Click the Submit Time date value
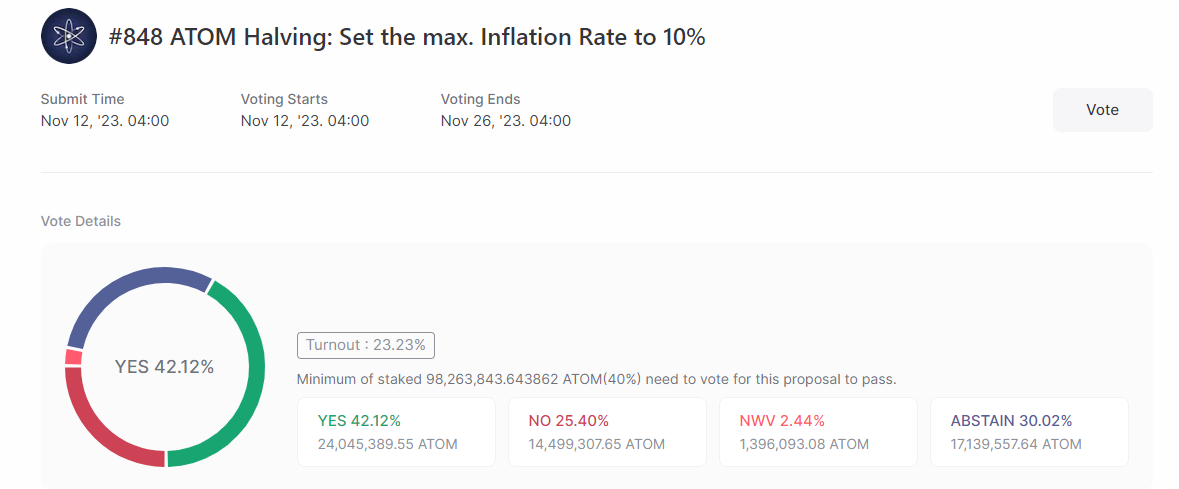Screen dimensions: 1179x489 (105, 121)
